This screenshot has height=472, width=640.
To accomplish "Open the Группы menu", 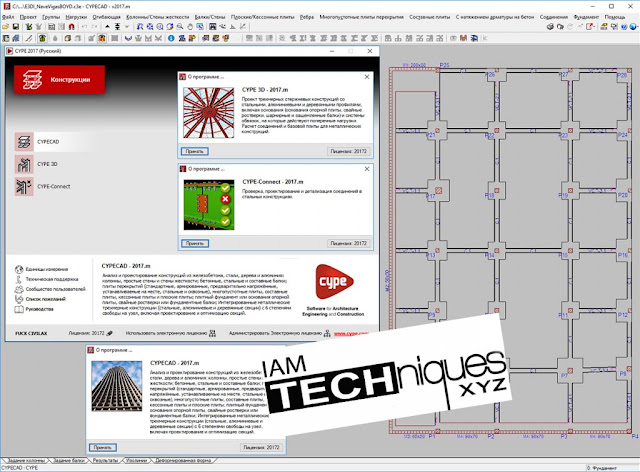I will [x=51, y=17].
